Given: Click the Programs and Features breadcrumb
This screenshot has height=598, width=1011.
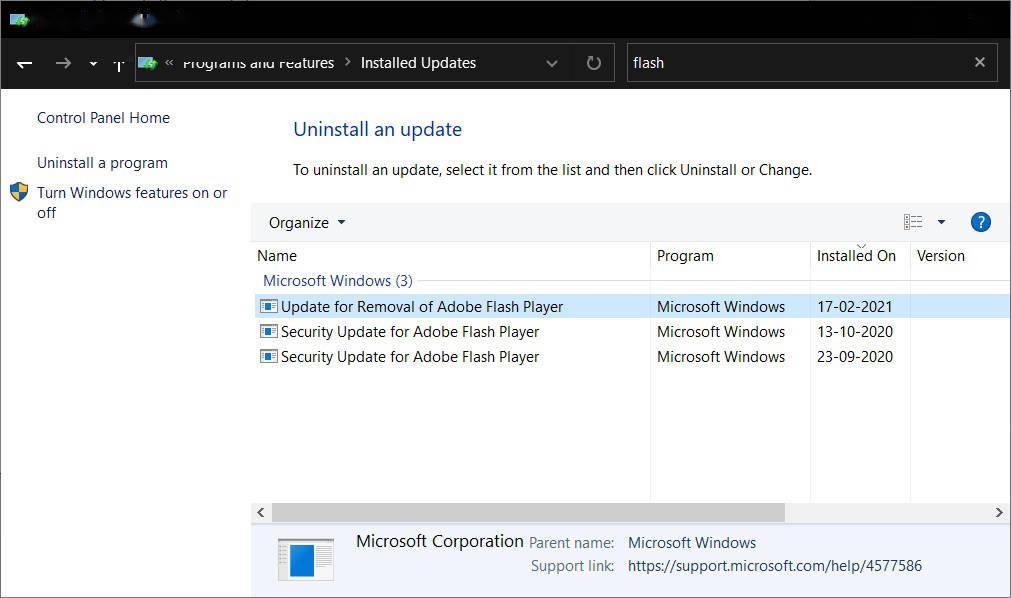Looking at the screenshot, I should (259, 63).
